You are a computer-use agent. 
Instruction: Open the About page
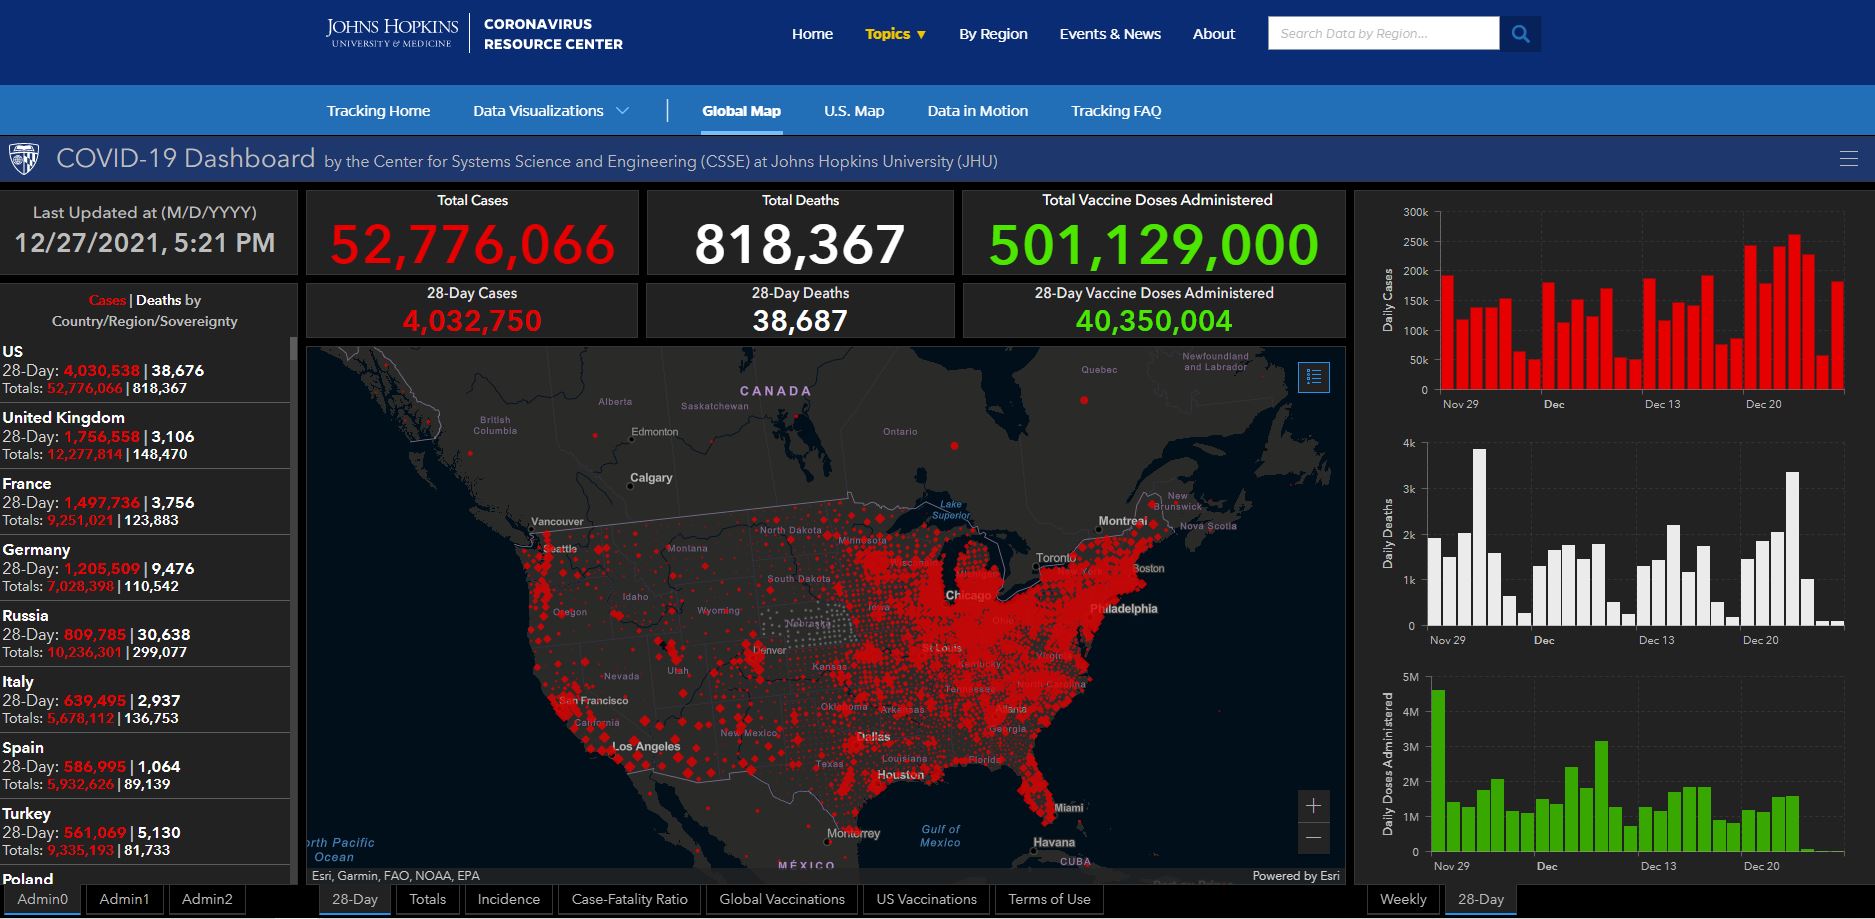click(x=1214, y=34)
